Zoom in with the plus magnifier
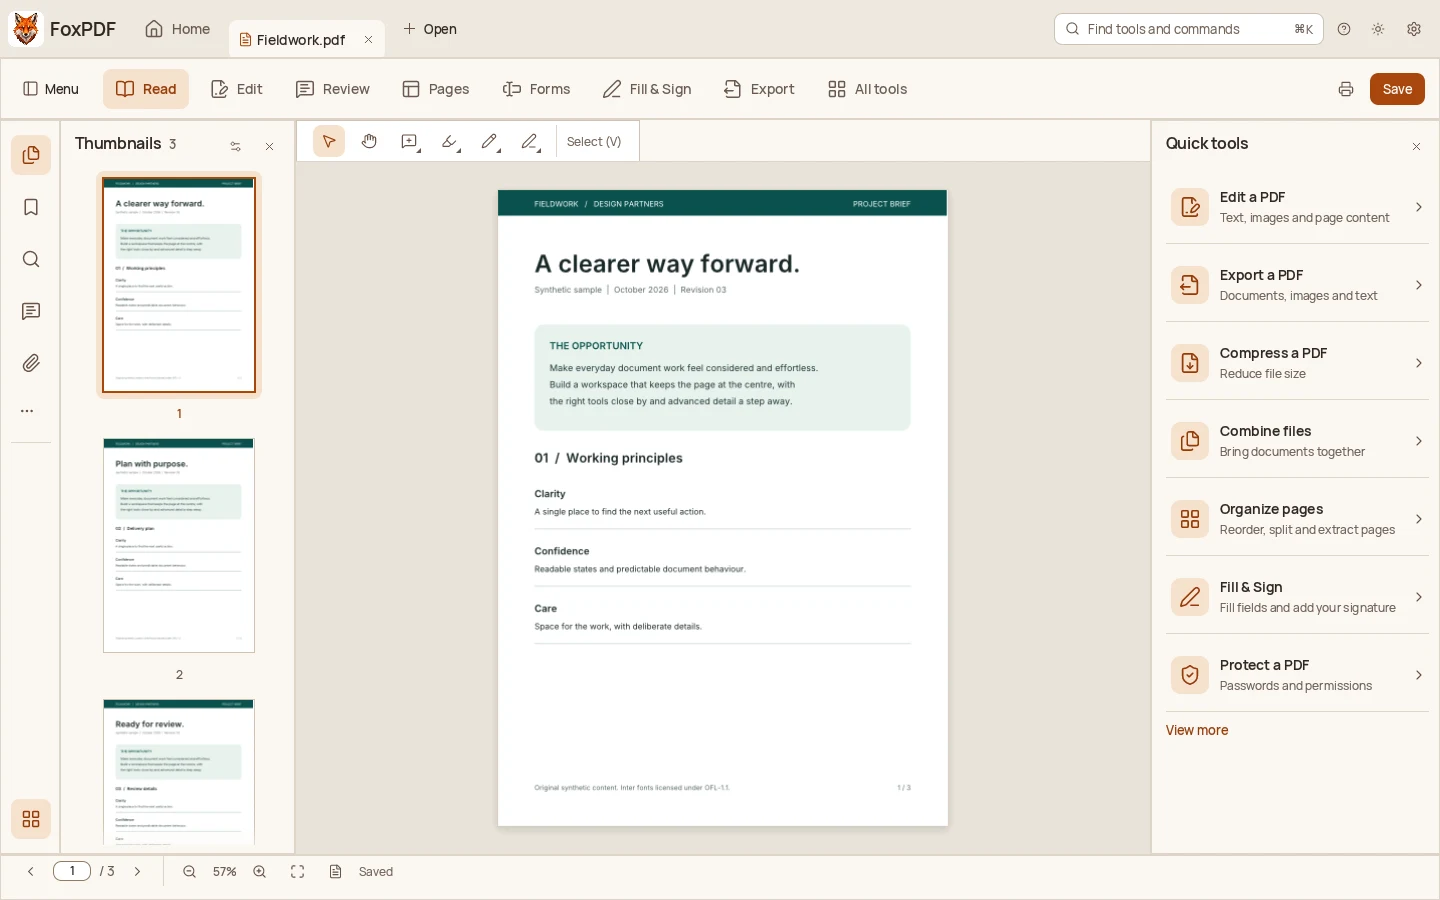The height and width of the screenshot is (900, 1440). (260, 872)
